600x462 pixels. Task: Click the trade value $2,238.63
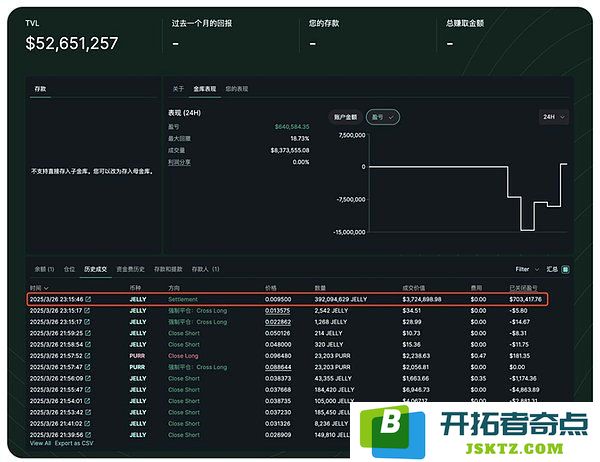(x=416, y=356)
